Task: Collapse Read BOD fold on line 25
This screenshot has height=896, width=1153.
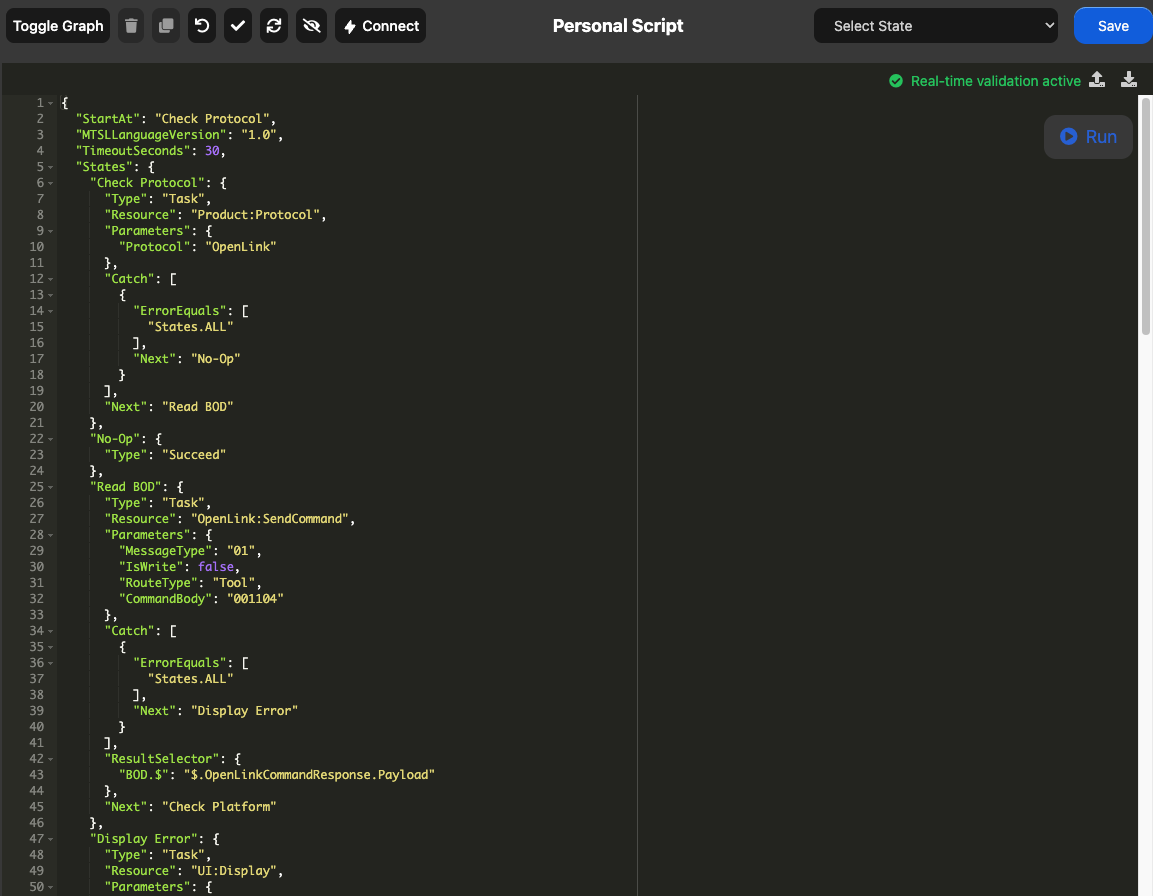Action: (51, 487)
